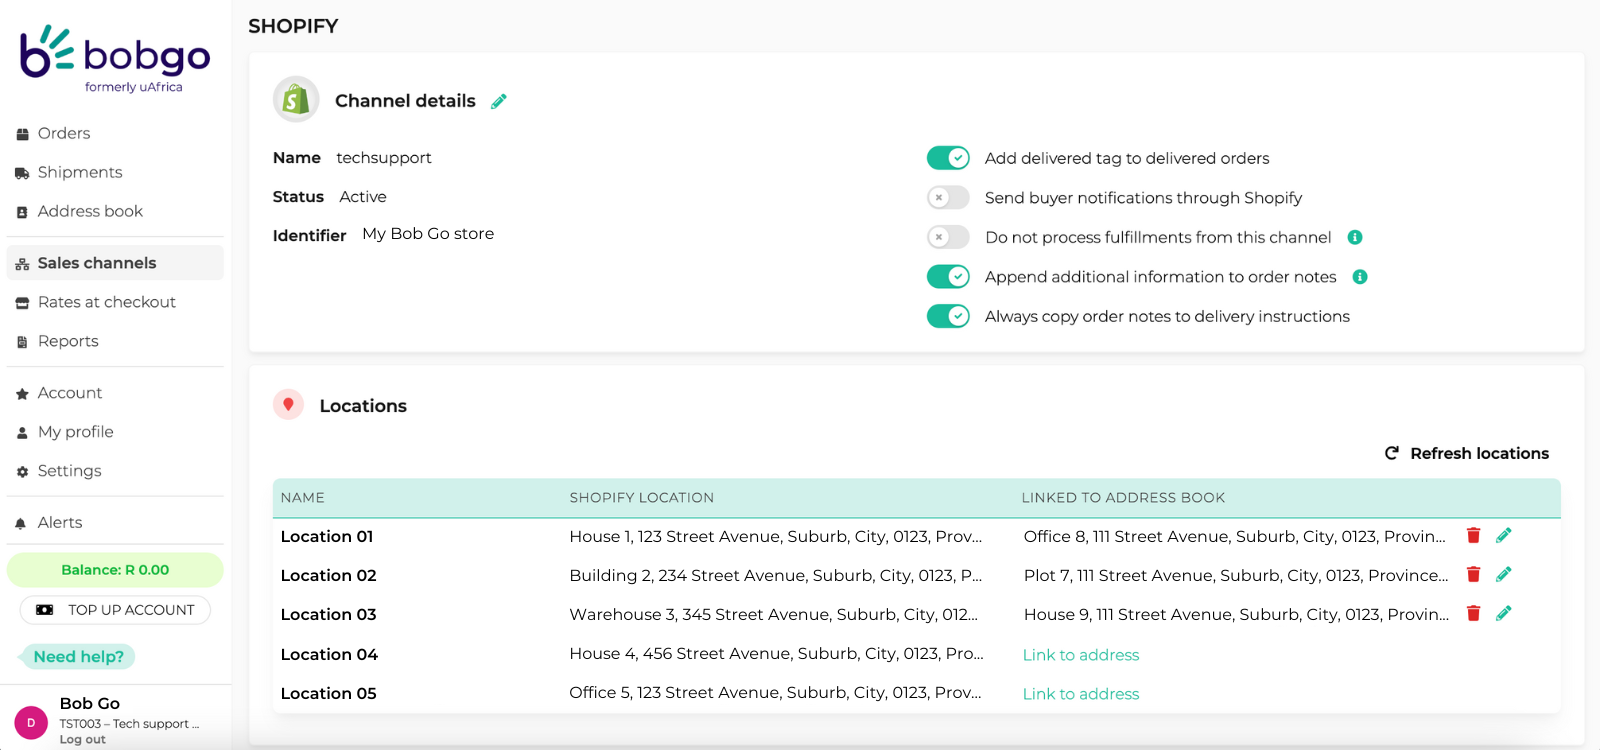Open Need help? bubble
This screenshot has width=1600, height=750.
click(78, 656)
